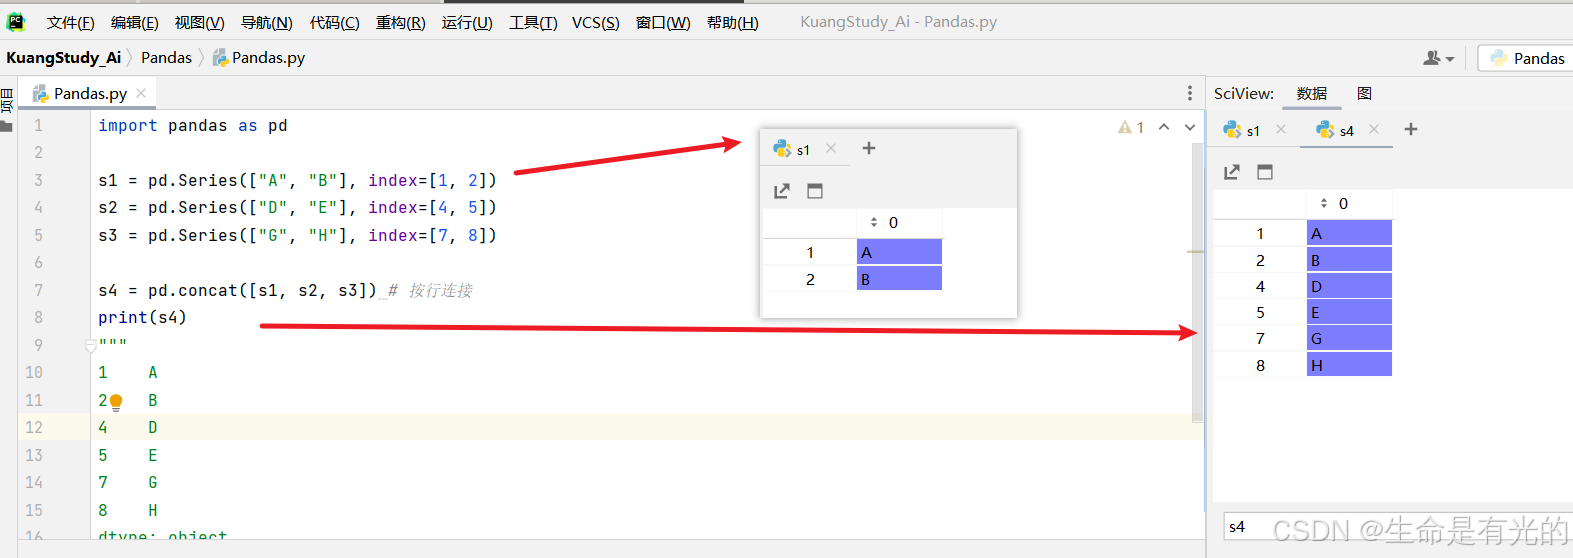Click the editor vertical scrollbar
The height and width of the screenshot is (558, 1573).
click(1197, 280)
